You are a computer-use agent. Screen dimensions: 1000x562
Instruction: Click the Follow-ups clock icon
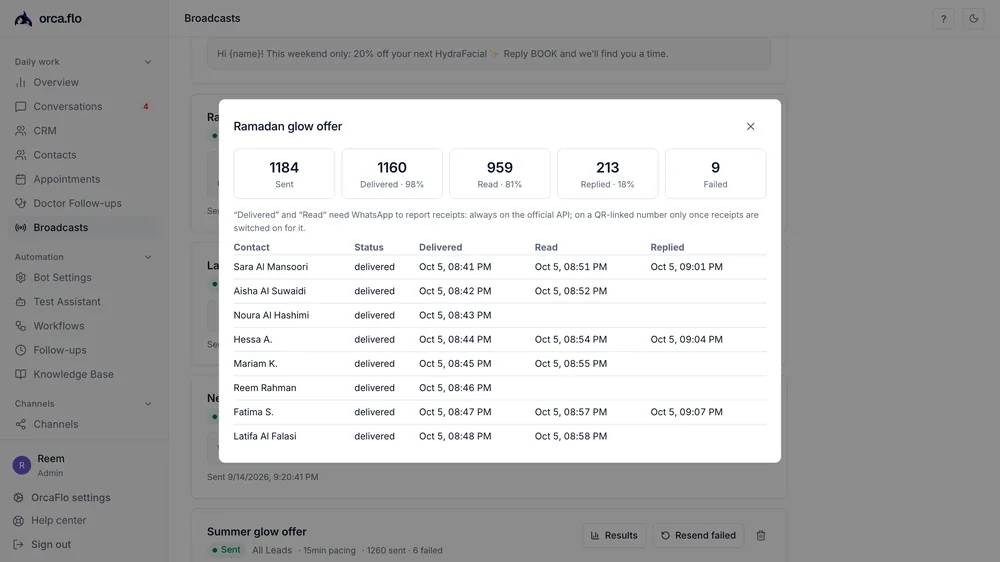[21, 350]
